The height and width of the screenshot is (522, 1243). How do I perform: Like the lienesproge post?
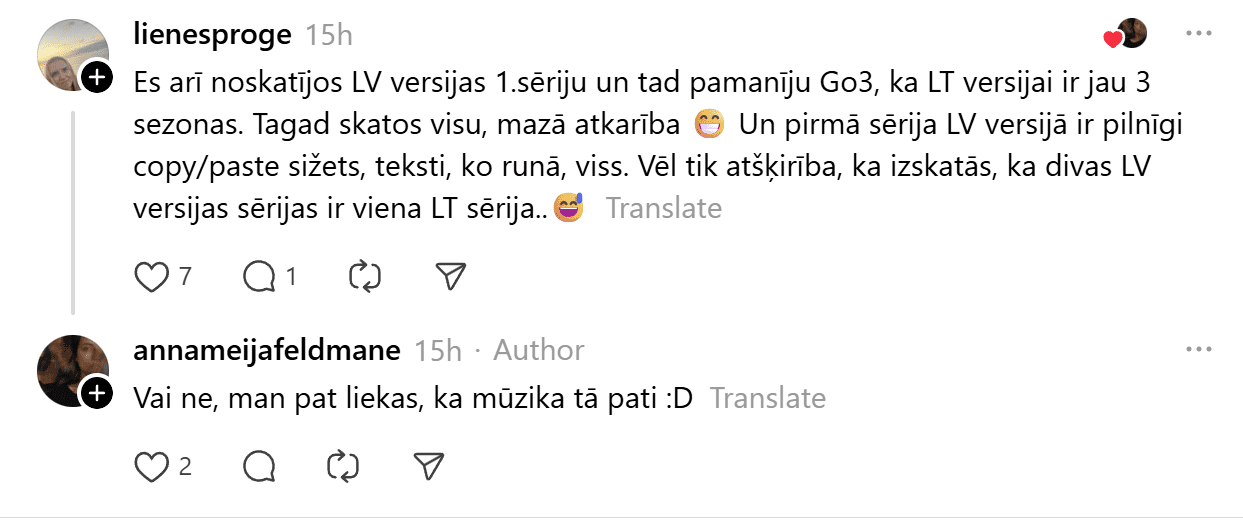tap(151, 276)
